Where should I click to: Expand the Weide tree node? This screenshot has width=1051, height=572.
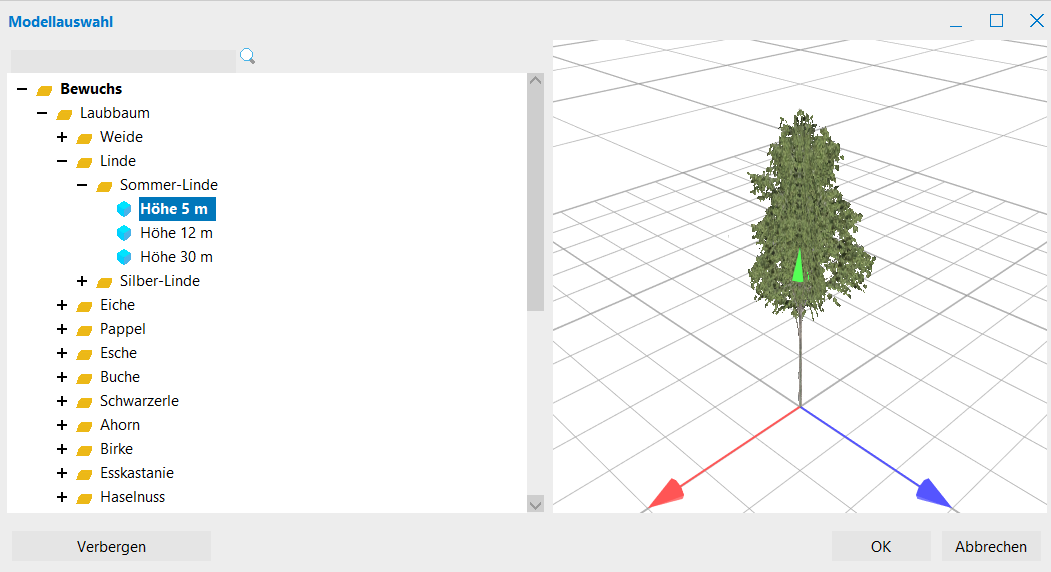[x=62, y=137]
